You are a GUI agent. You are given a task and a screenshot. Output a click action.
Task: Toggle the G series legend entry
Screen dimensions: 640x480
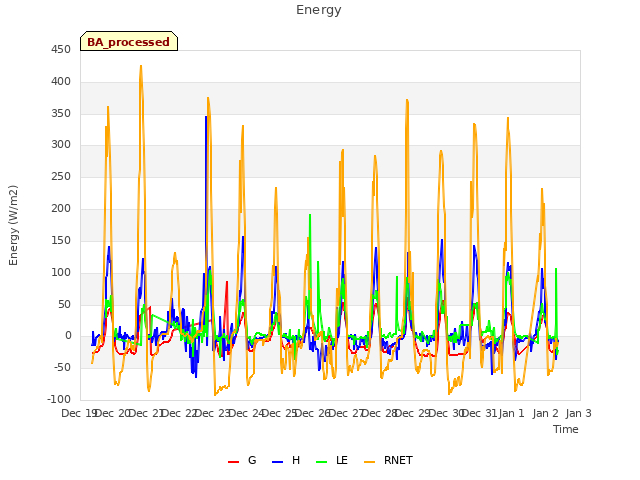pyautogui.click(x=242, y=460)
